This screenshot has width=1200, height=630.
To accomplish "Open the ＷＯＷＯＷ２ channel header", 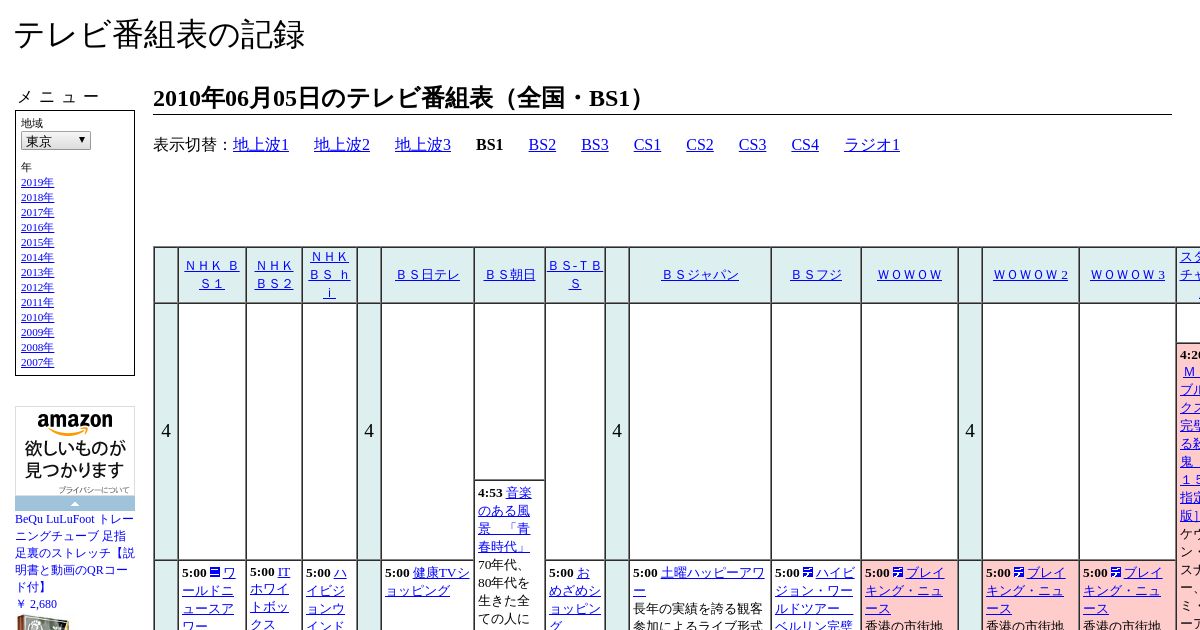I will pyautogui.click(x=1030, y=275).
